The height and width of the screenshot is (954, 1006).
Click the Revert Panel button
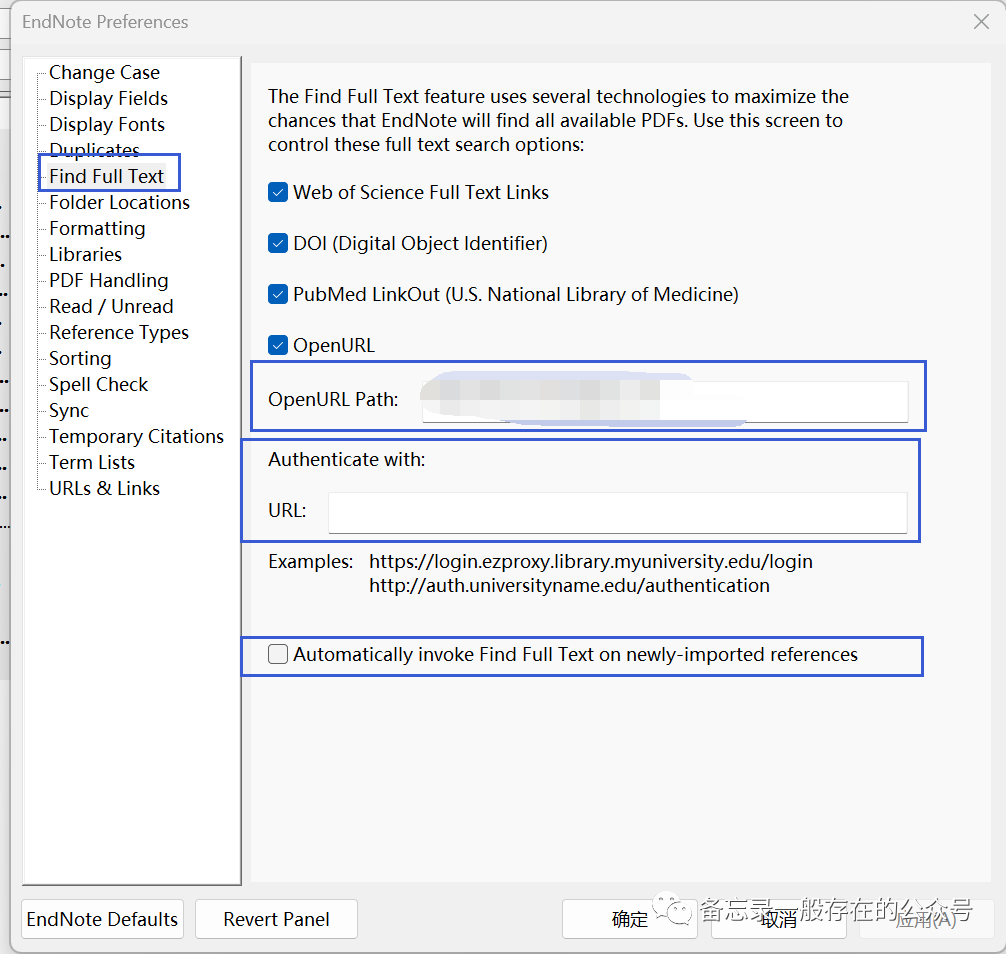click(x=277, y=919)
